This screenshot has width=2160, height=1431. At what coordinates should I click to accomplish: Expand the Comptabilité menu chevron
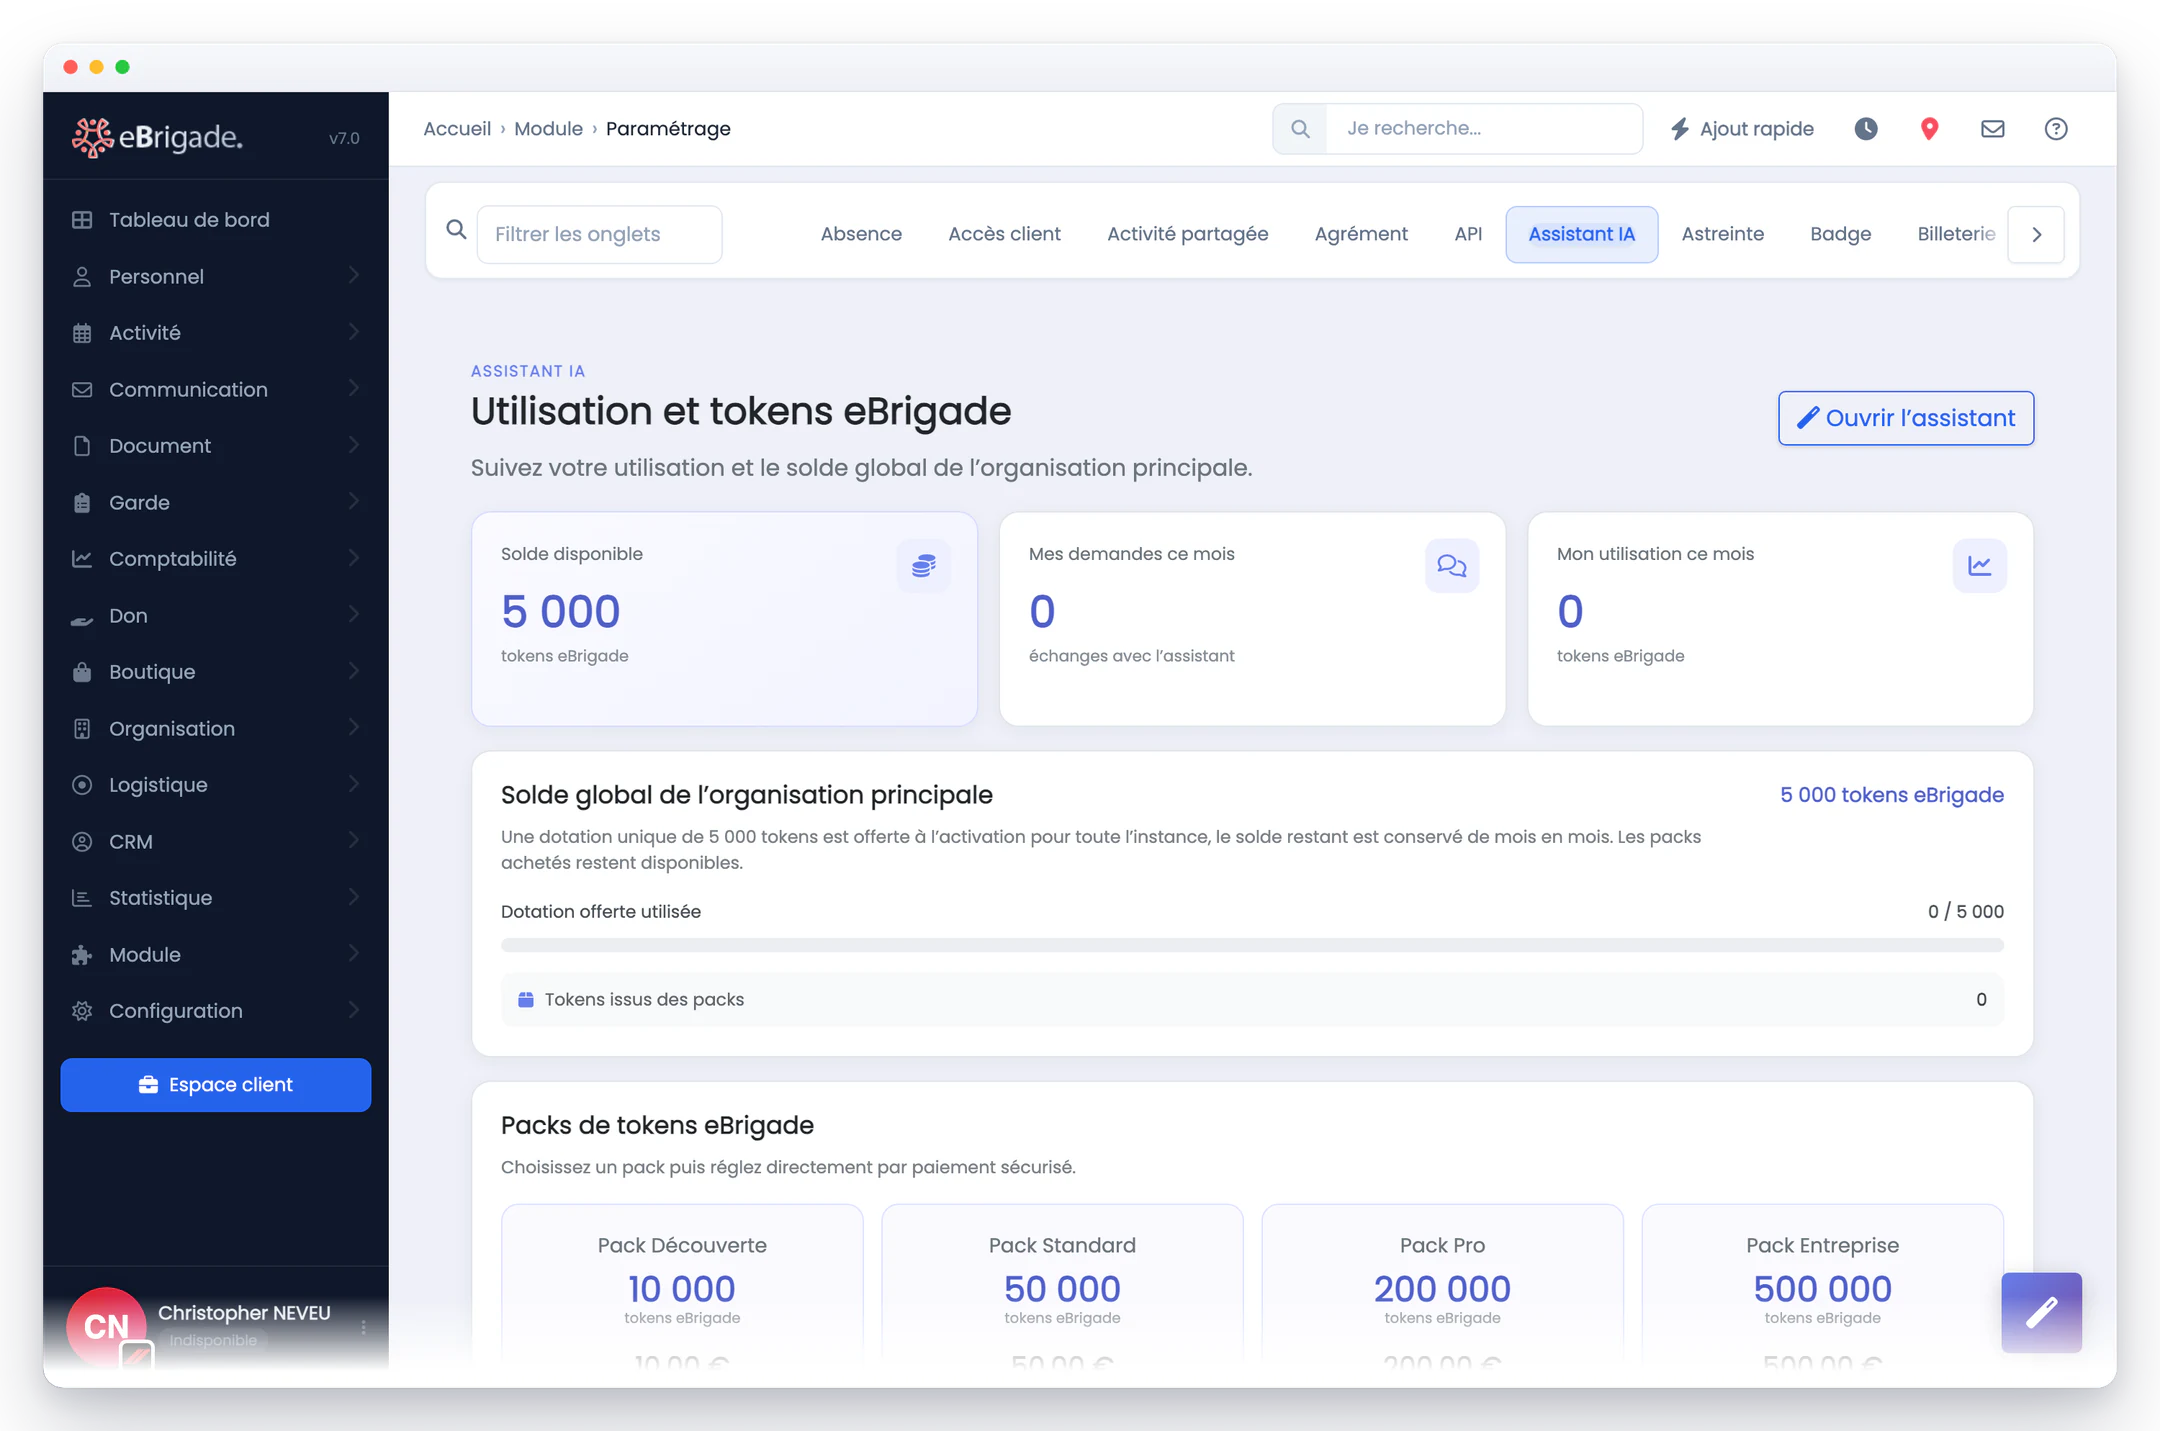[x=353, y=557]
